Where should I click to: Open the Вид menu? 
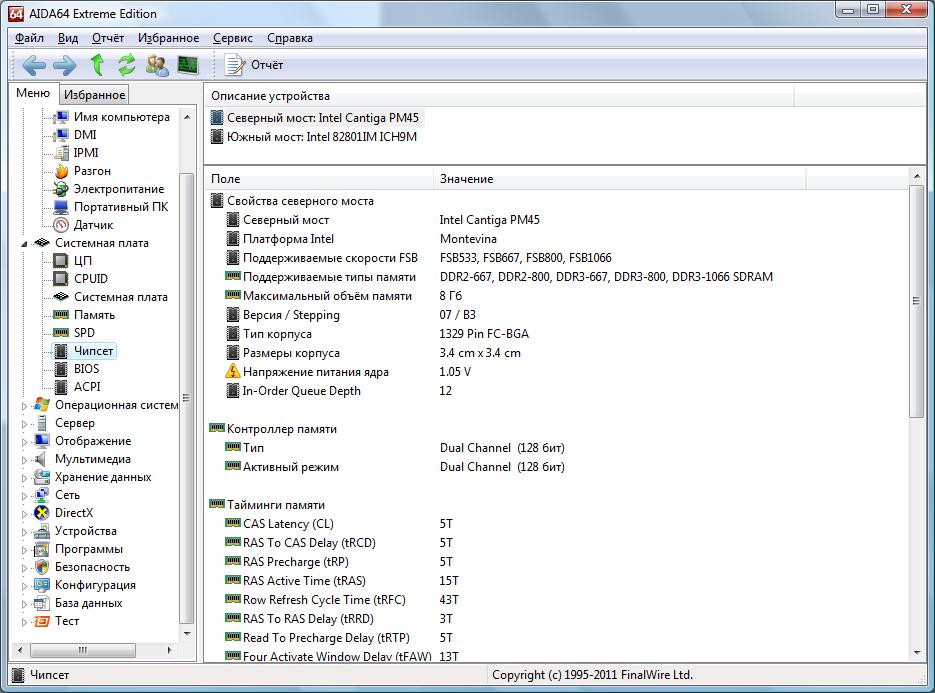[68, 38]
